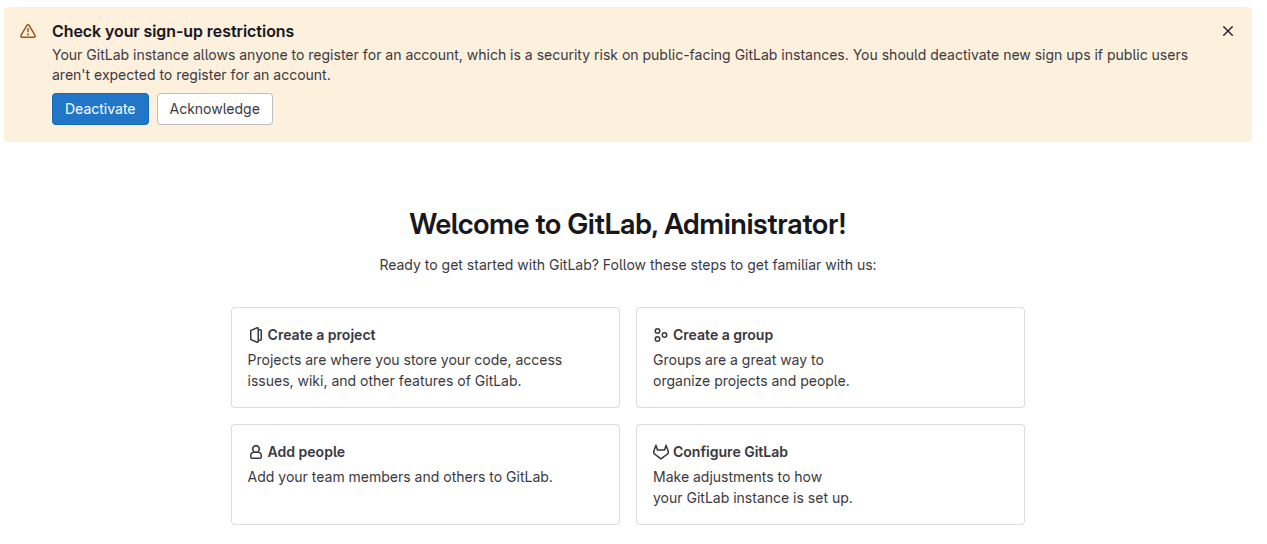Open the Add people link
The width and height of the screenshot is (1267, 544).
[x=306, y=452]
